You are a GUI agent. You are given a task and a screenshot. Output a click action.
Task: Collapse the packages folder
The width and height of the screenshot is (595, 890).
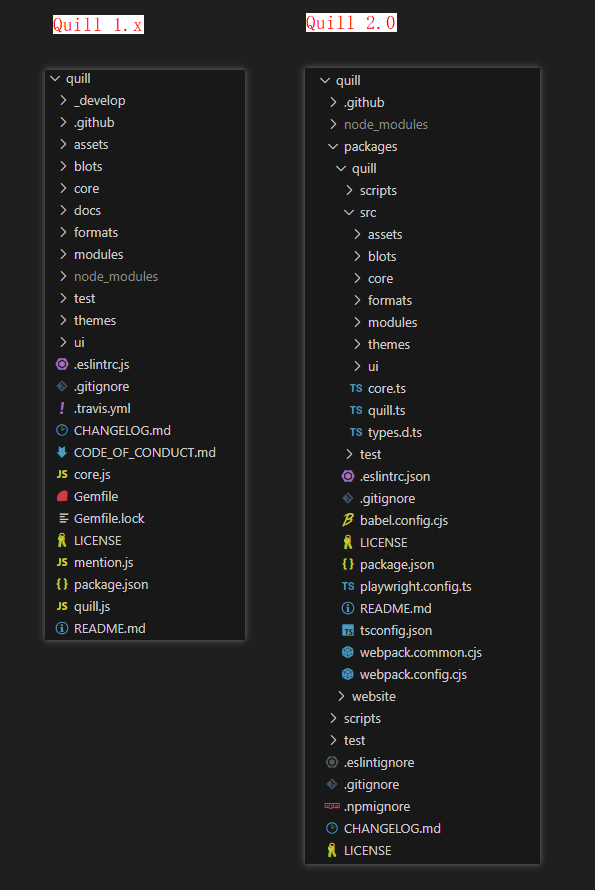pyautogui.click(x=333, y=146)
